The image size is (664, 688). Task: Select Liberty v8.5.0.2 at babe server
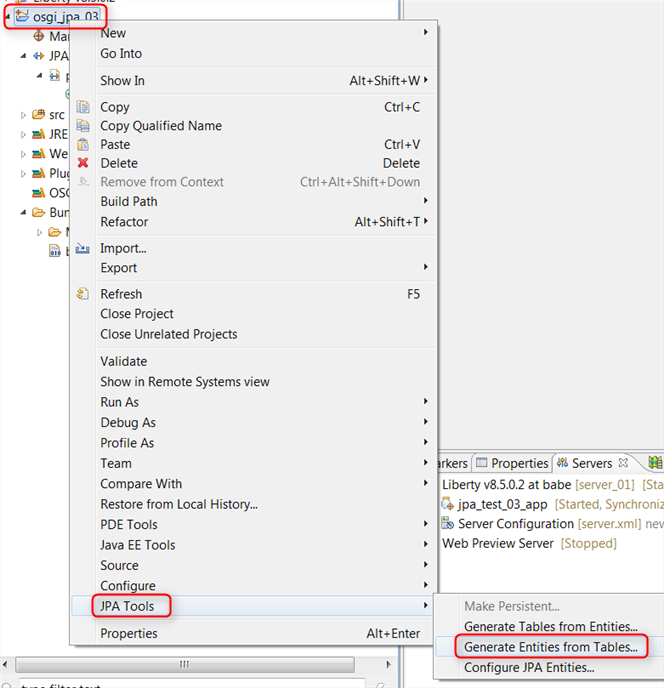pyautogui.click(x=507, y=484)
